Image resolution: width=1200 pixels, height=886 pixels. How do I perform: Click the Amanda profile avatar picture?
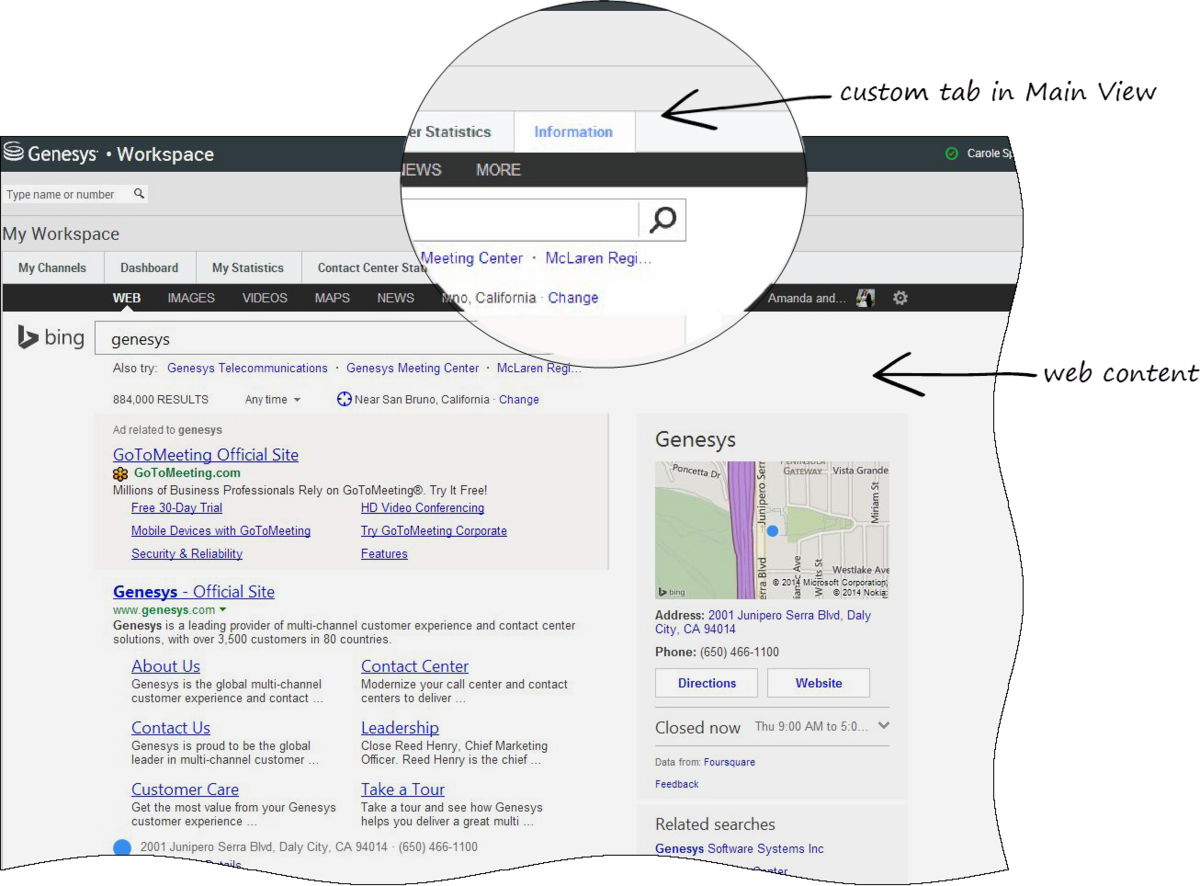pos(866,298)
